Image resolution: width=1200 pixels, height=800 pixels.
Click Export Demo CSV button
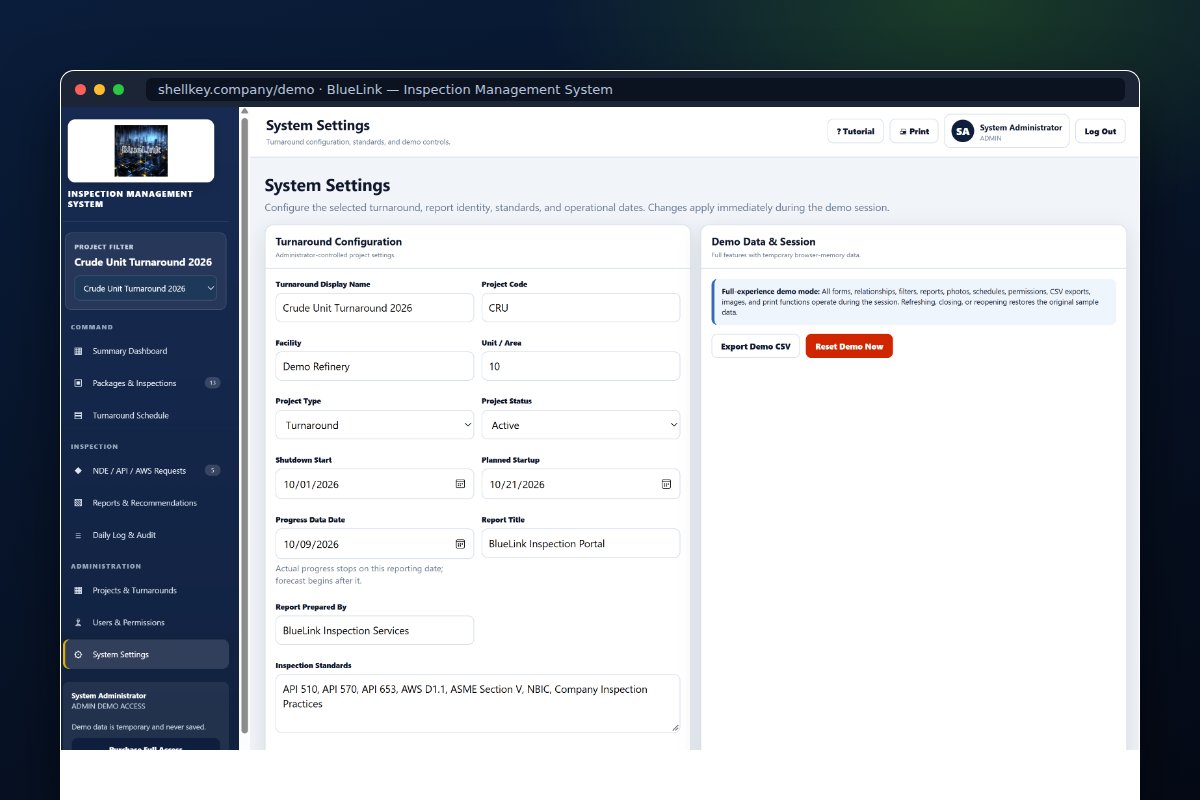[755, 346]
